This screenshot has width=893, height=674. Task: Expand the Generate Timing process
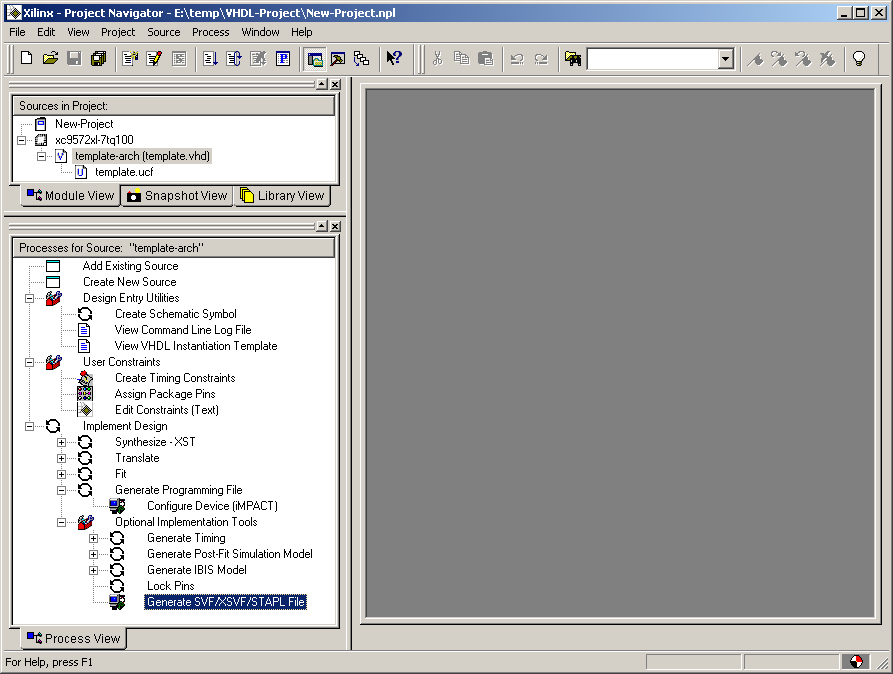pos(93,538)
